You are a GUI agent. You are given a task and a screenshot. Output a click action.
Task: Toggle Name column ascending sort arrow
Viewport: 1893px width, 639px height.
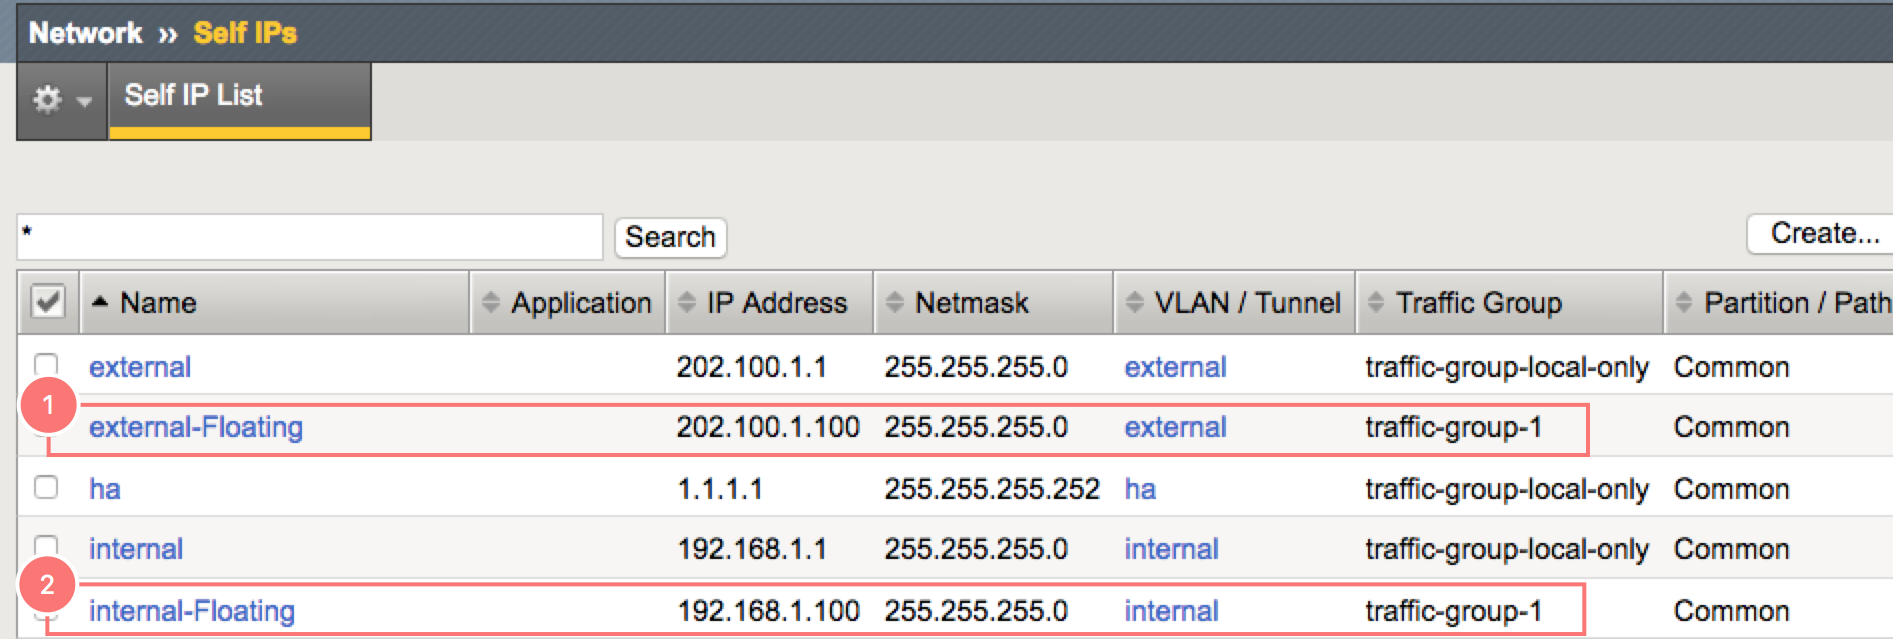(100, 301)
